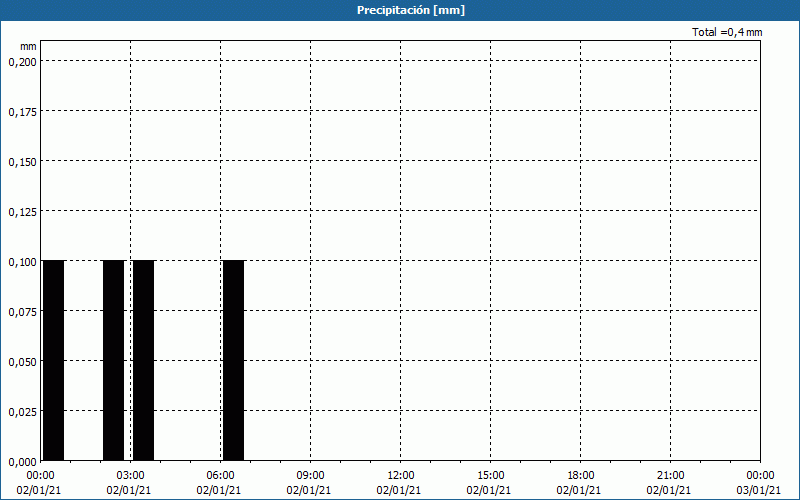Select the precipitation bar just after 03:00
Screen dimensions: 800x500
click(143, 360)
